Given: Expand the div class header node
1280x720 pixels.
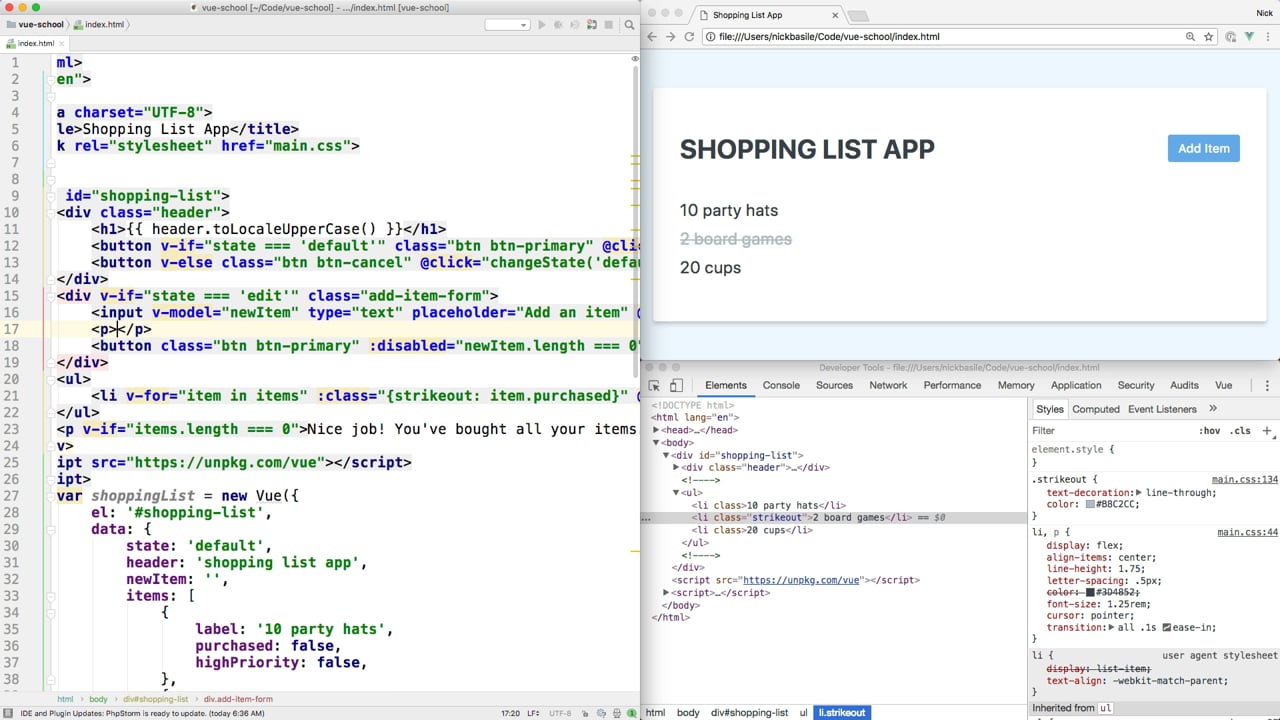Looking at the screenshot, I should point(677,467).
